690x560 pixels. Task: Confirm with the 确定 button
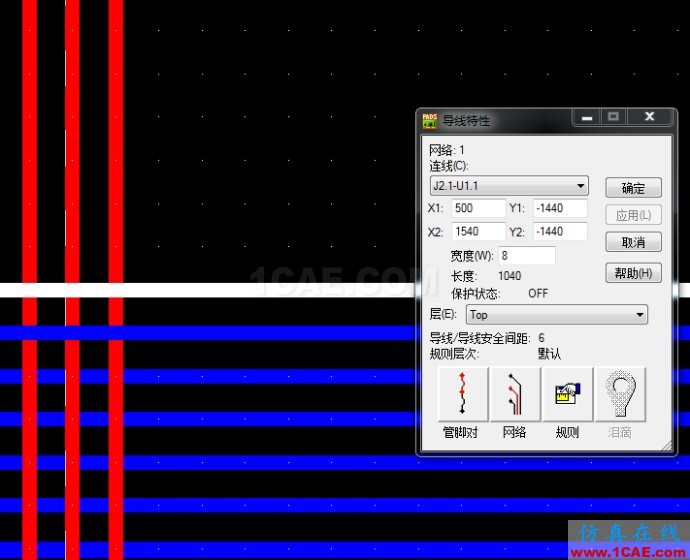pos(633,188)
